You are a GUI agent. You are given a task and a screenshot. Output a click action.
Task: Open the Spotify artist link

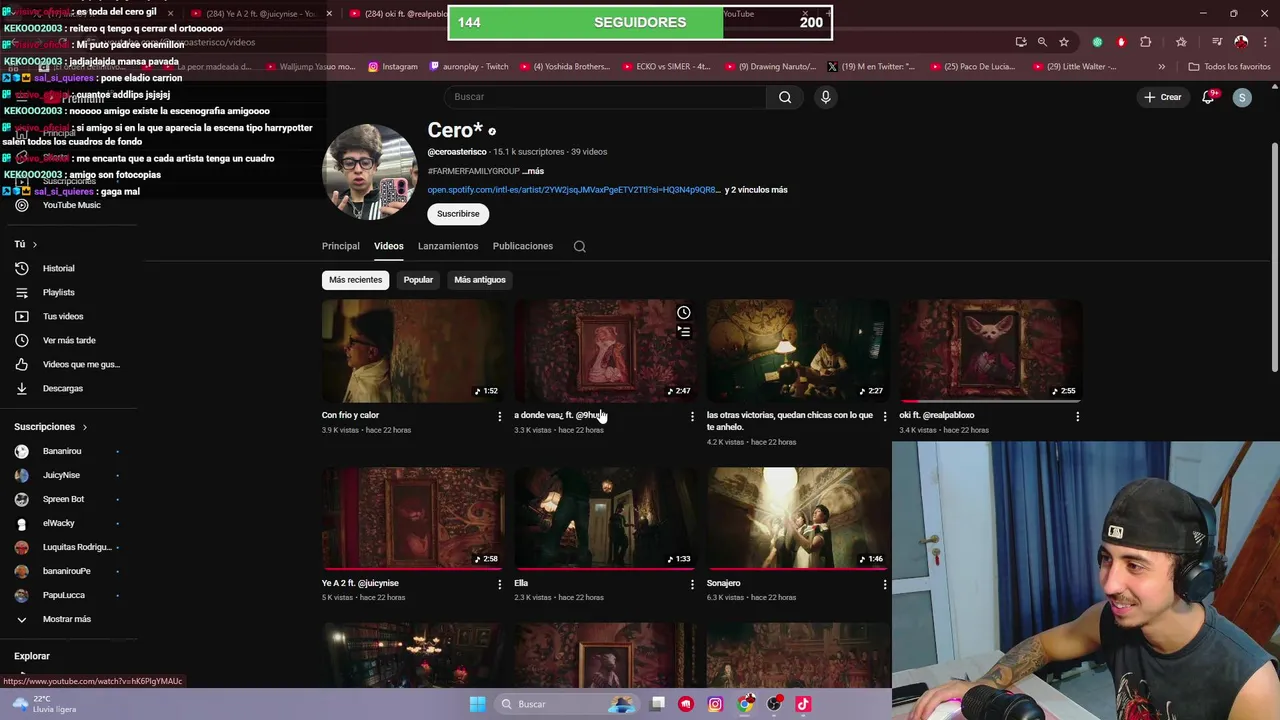pyautogui.click(x=573, y=190)
